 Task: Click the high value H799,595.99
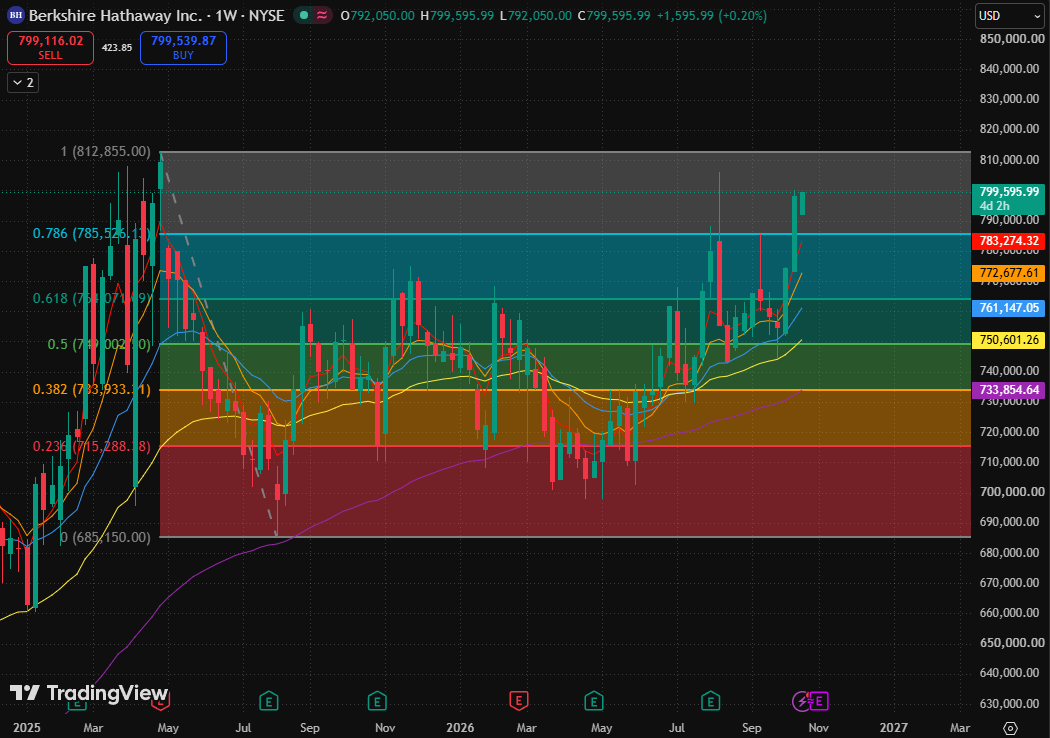click(457, 15)
